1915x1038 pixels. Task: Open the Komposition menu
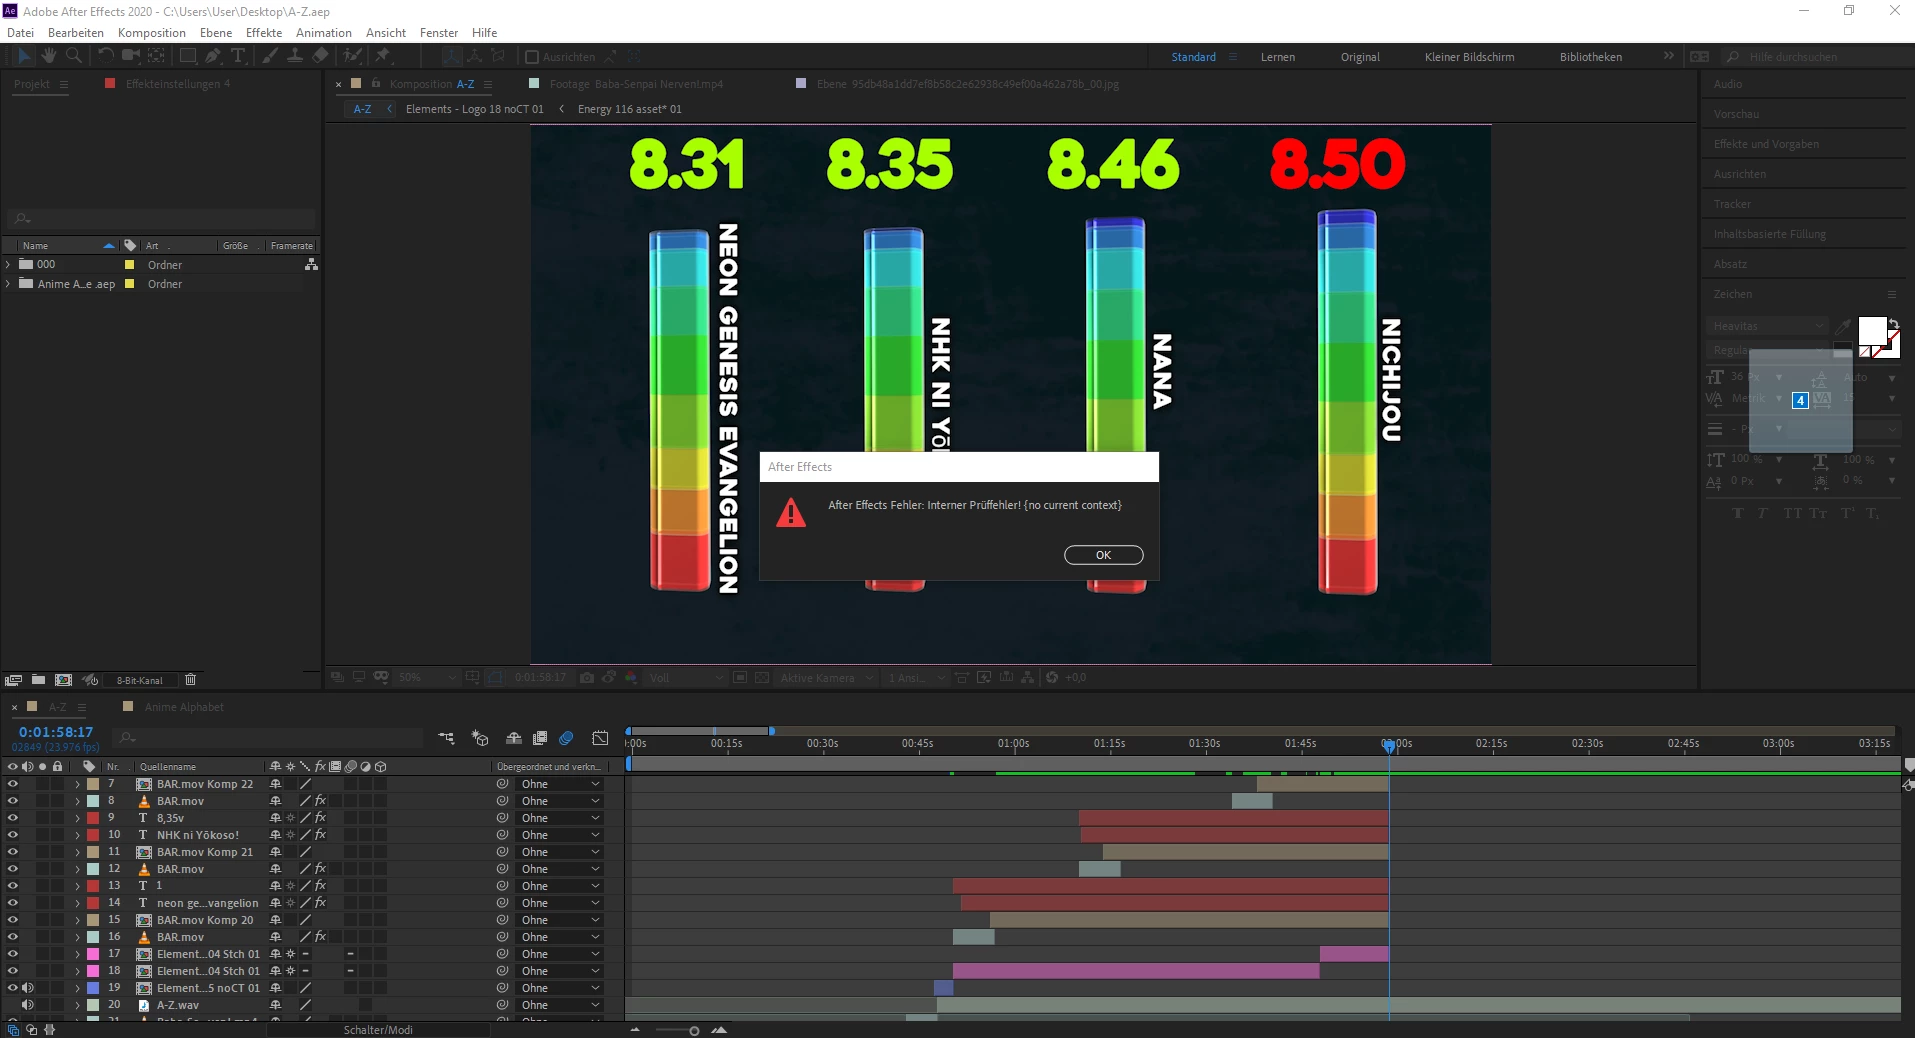tap(151, 33)
